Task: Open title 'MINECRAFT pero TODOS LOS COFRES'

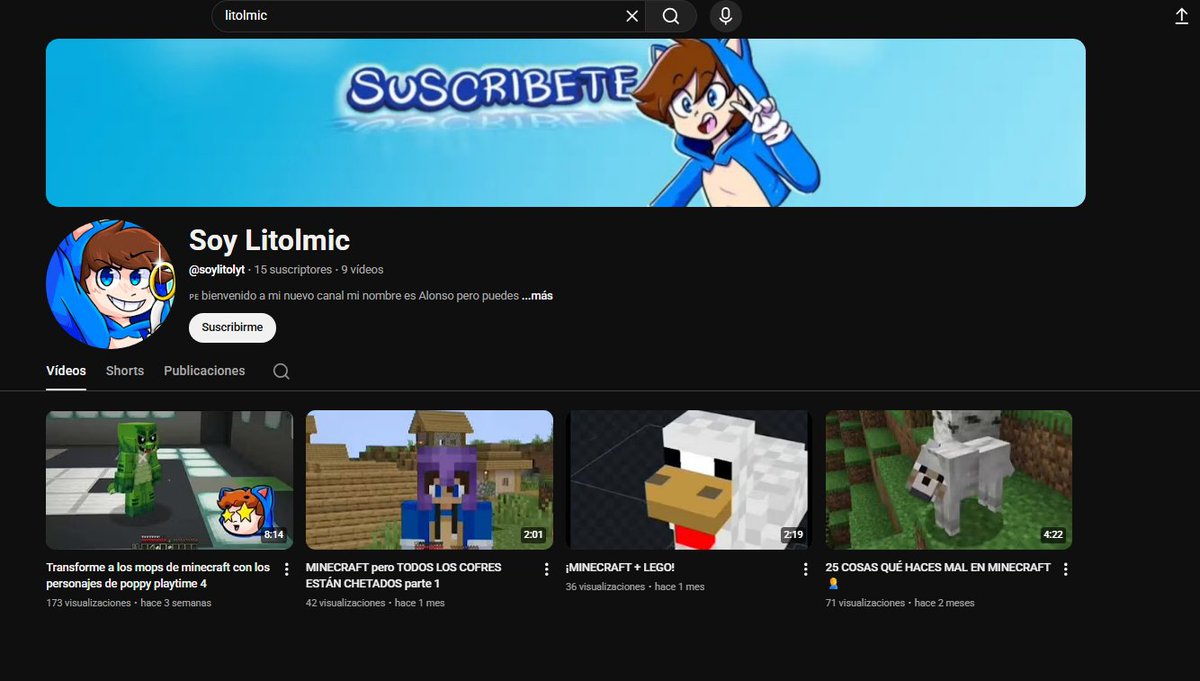Action: coord(404,575)
